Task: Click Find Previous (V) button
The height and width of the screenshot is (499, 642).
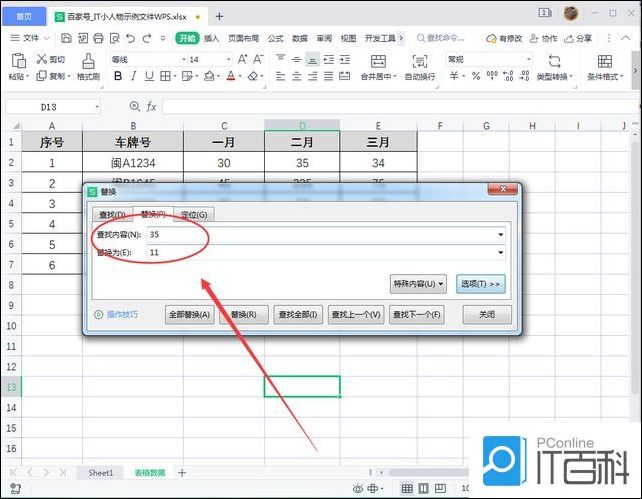Action: click(356, 314)
